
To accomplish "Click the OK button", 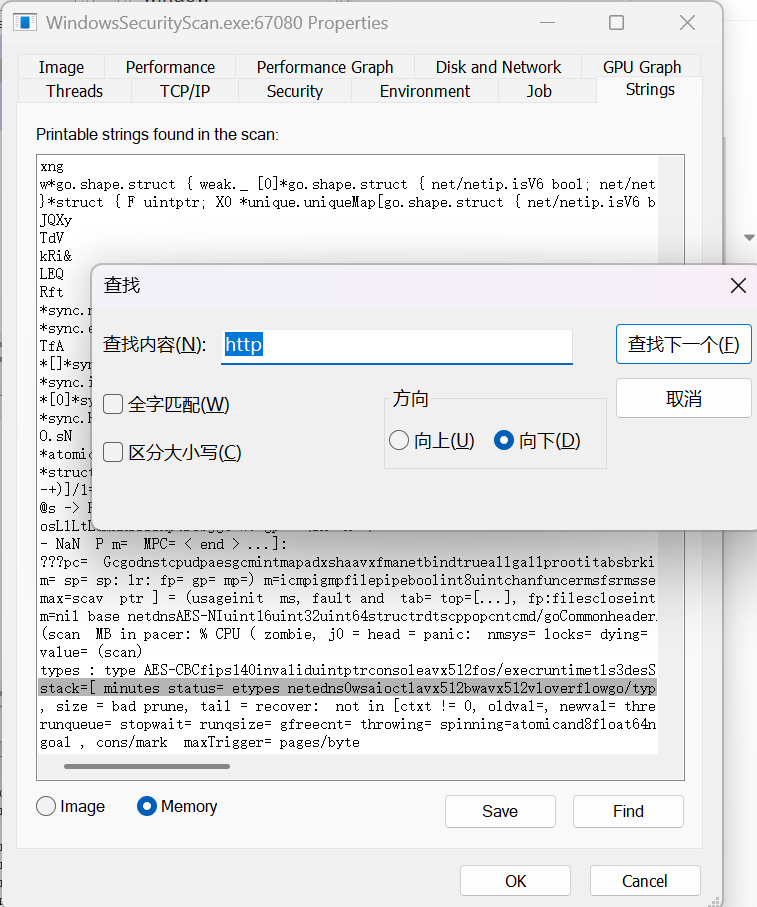I will 515,881.
